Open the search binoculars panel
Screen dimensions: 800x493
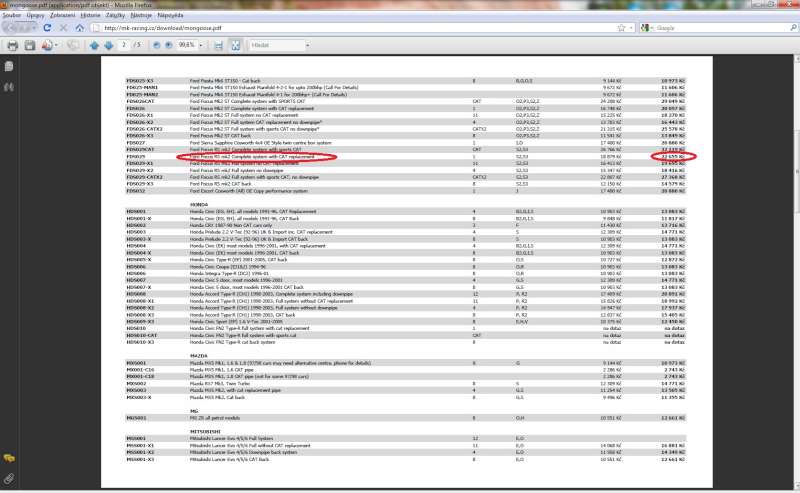point(9,88)
